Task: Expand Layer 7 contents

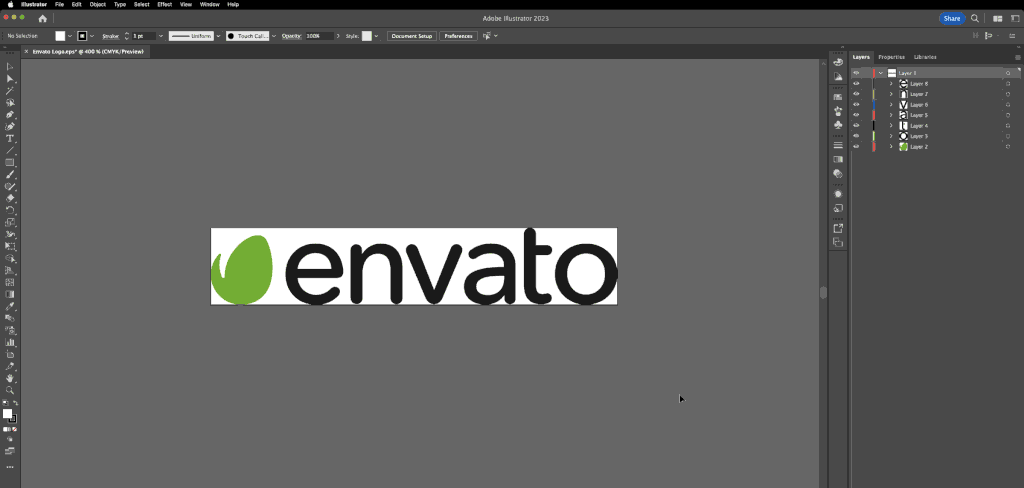Action: point(891,94)
